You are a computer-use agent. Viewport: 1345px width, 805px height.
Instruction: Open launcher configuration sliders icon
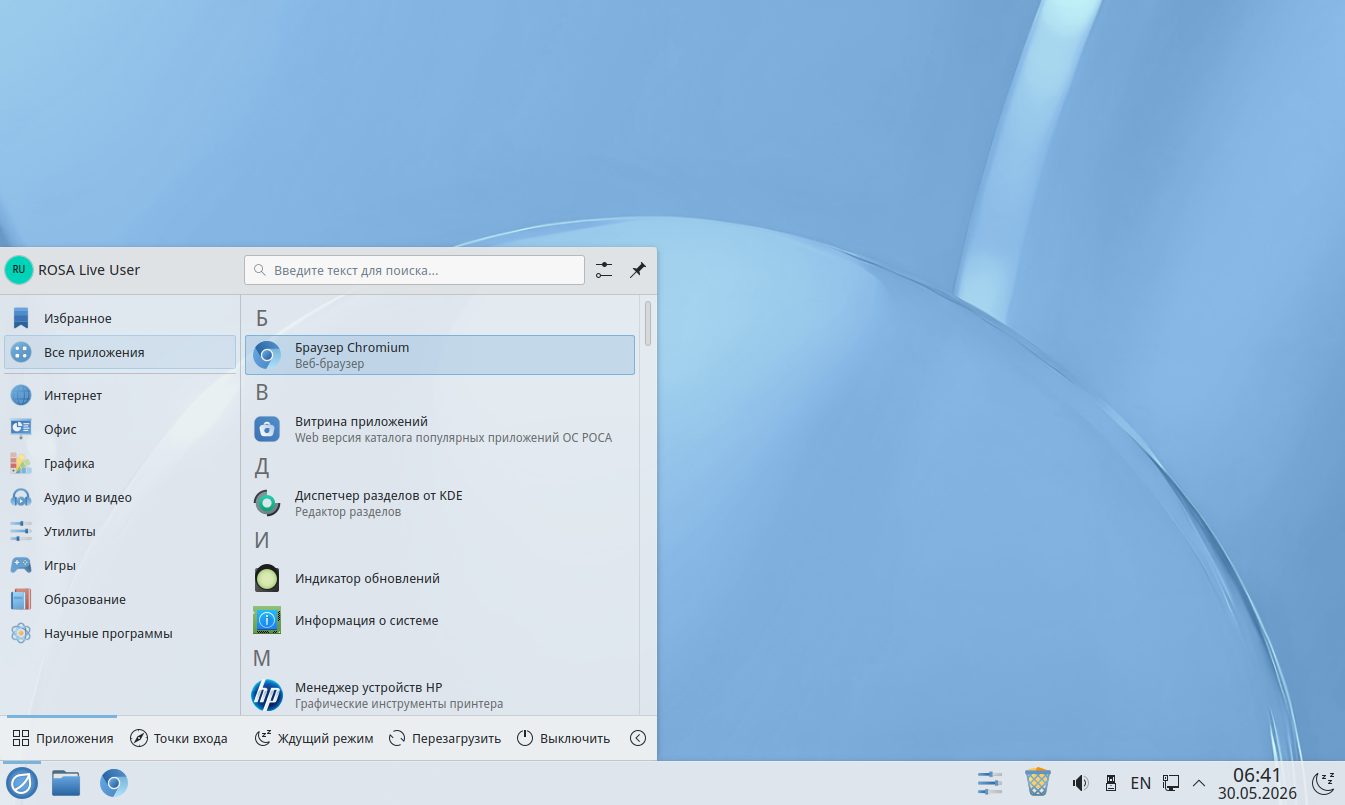[x=604, y=270]
